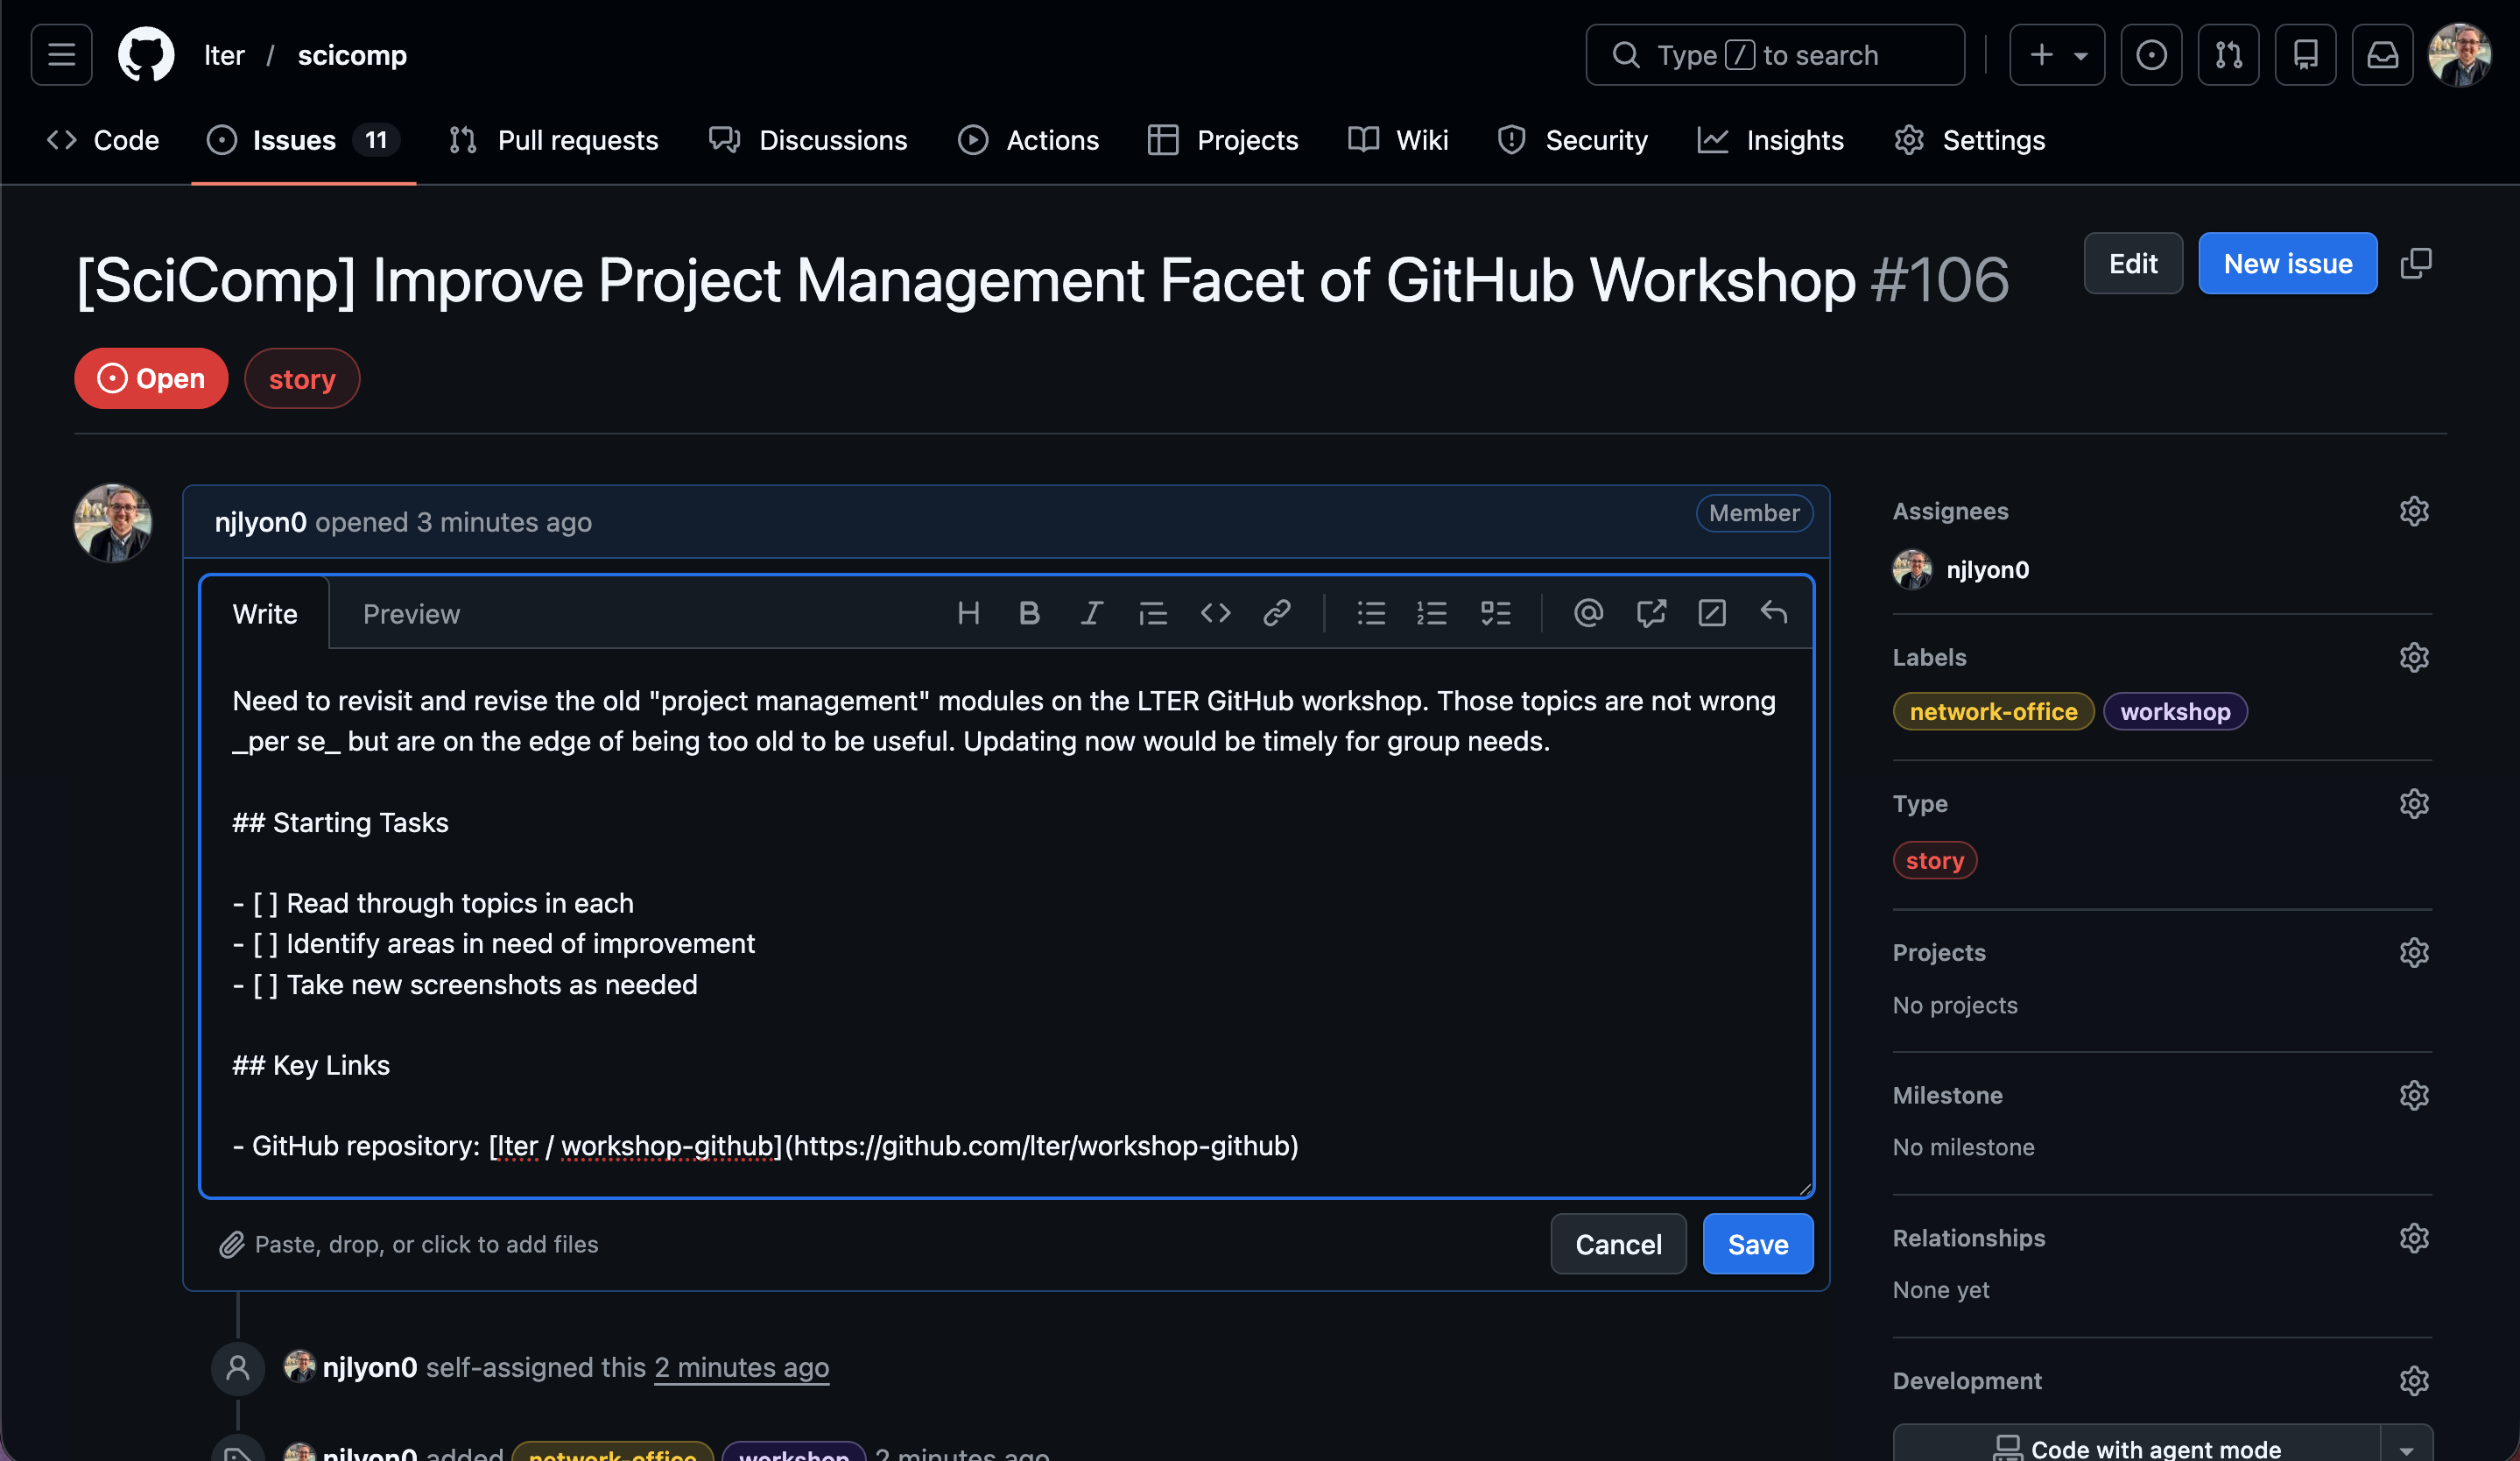The width and height of the screenshot is (2520, 1461).
Task: Expand the Create new plus dropdown
Action: pyautogui.click(x=2057, y=55)
